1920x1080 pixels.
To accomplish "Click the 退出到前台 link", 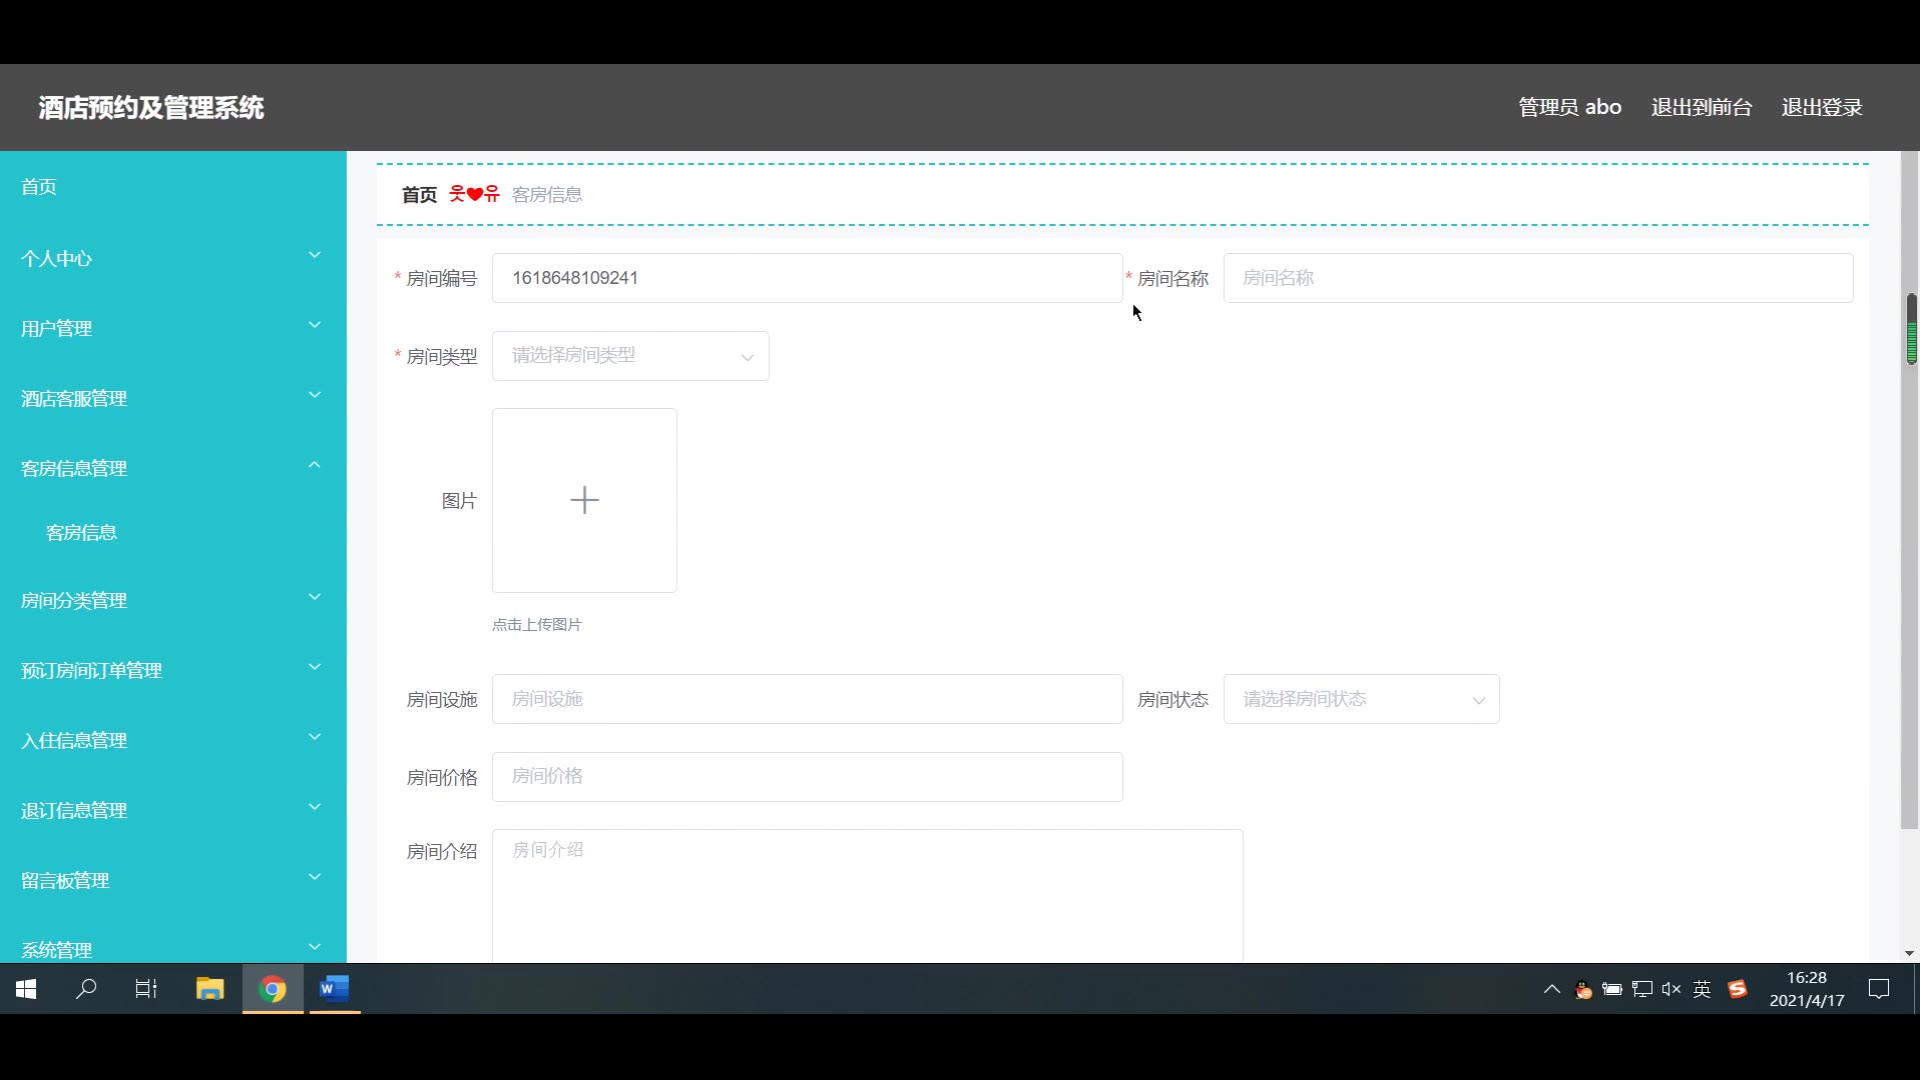I will [x=1701, y=107].
